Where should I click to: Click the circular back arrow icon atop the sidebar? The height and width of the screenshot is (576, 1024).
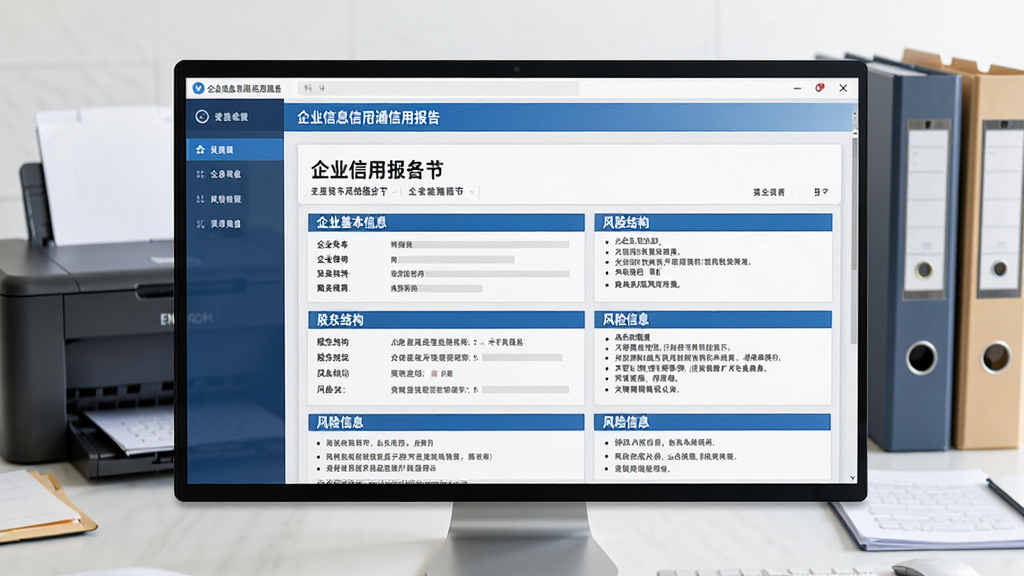(x=202, y=116)
